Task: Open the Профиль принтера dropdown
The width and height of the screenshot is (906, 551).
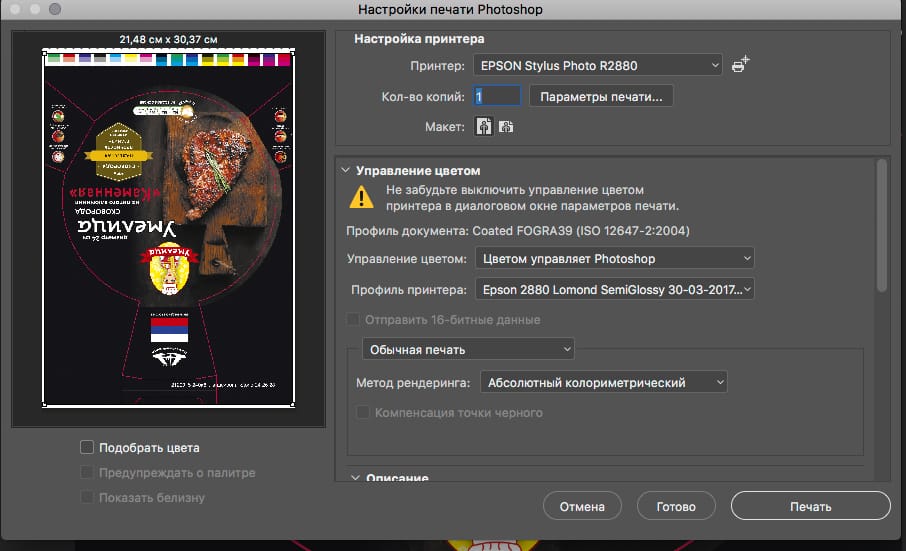Action: (614, 290)
